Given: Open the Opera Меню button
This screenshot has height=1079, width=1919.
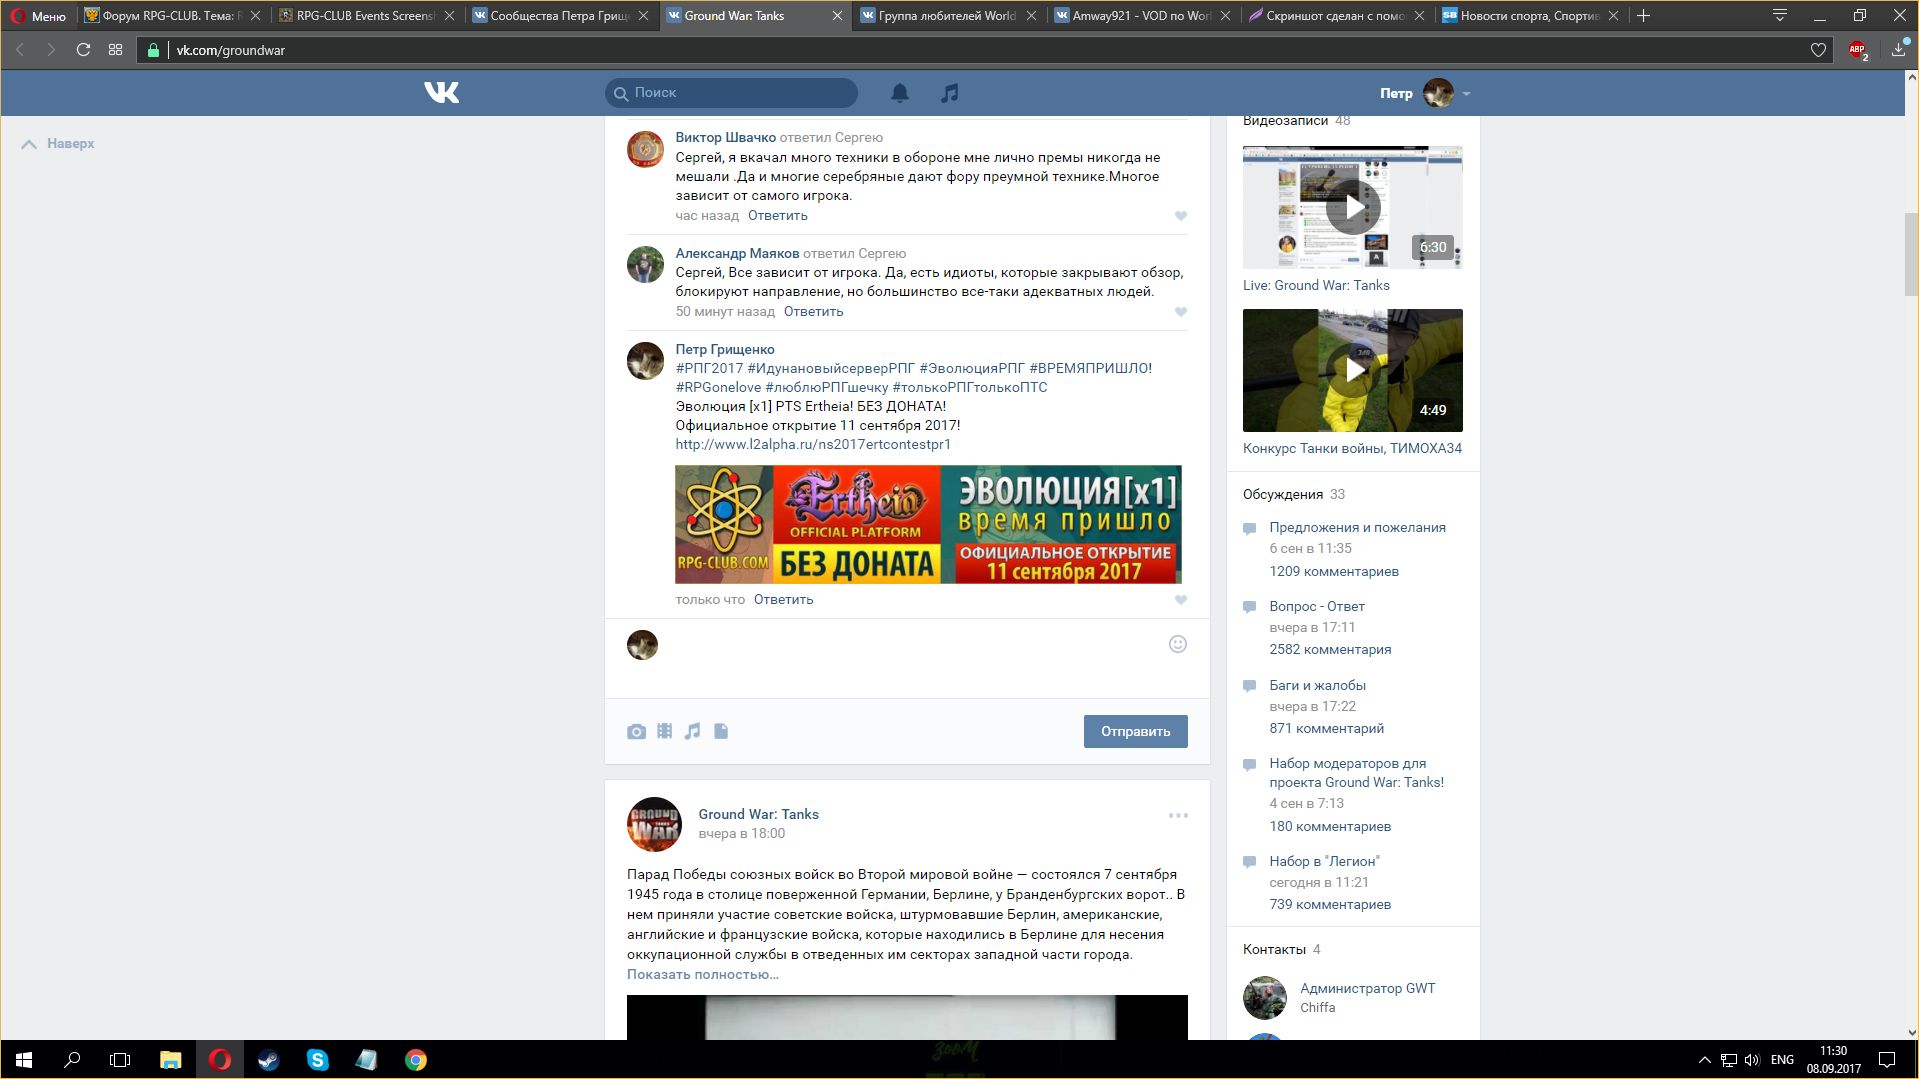Looking at the screenshot, I should click(x=38, y=16).
